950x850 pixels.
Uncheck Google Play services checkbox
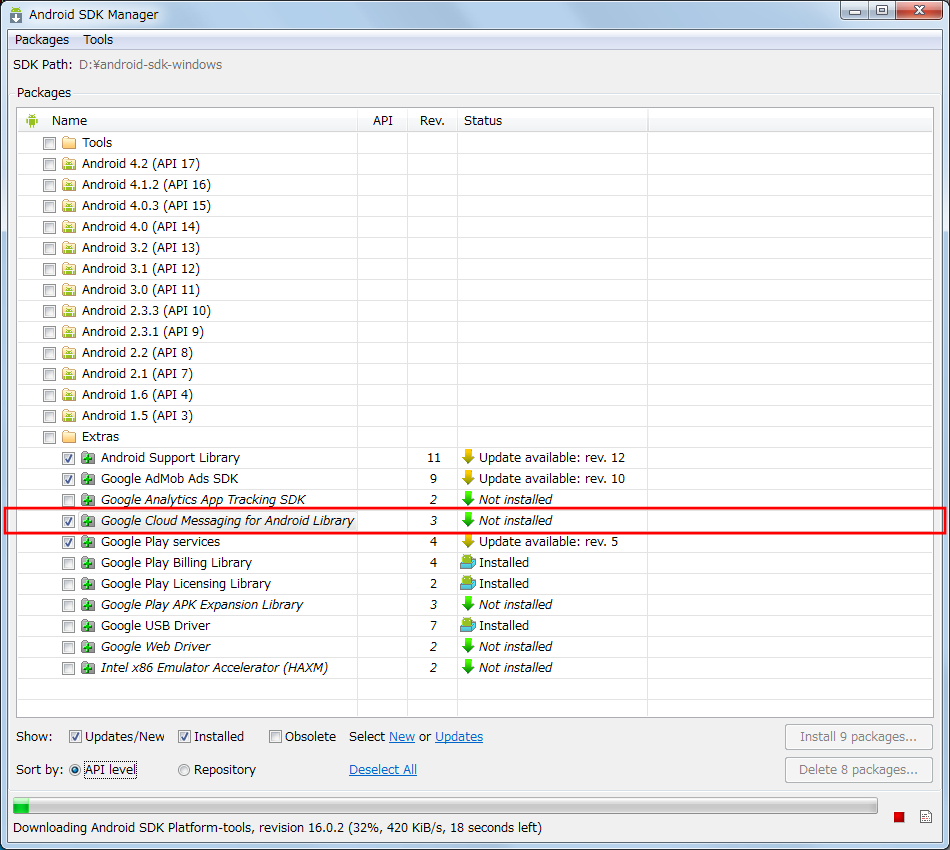68,542
